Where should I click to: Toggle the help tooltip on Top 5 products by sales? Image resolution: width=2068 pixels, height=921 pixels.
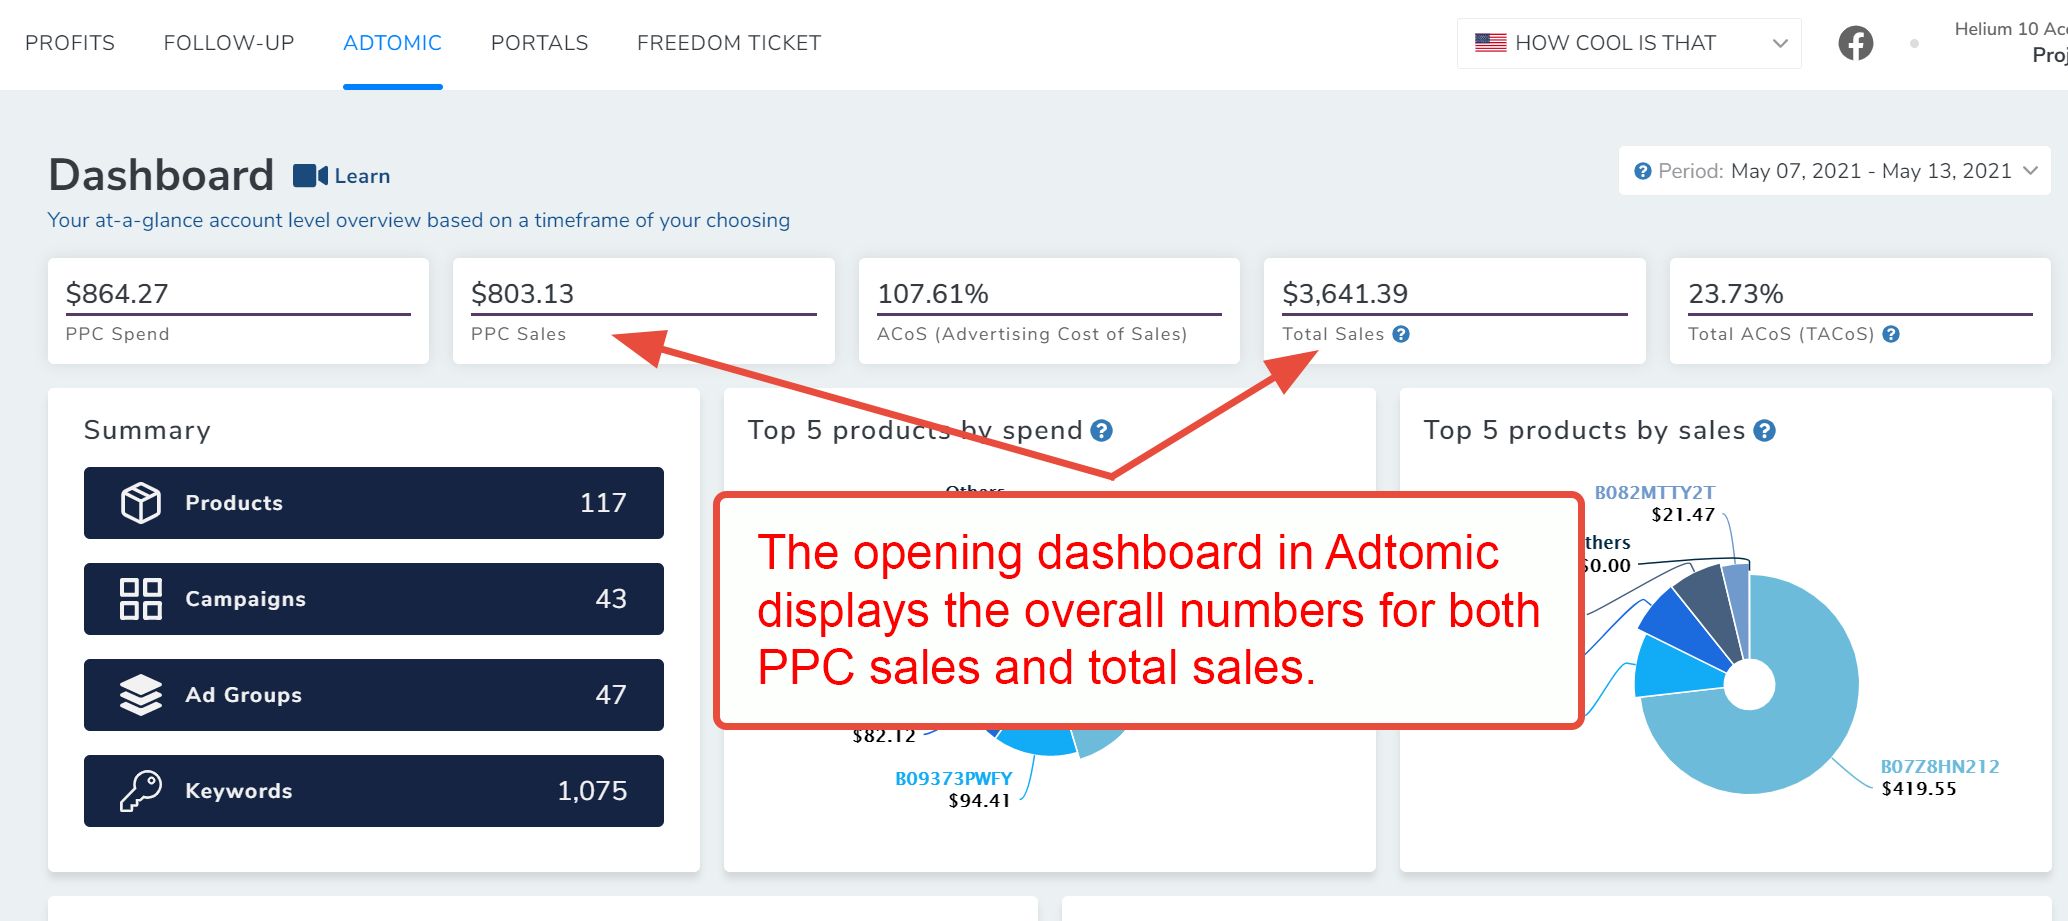(1766, 430)
